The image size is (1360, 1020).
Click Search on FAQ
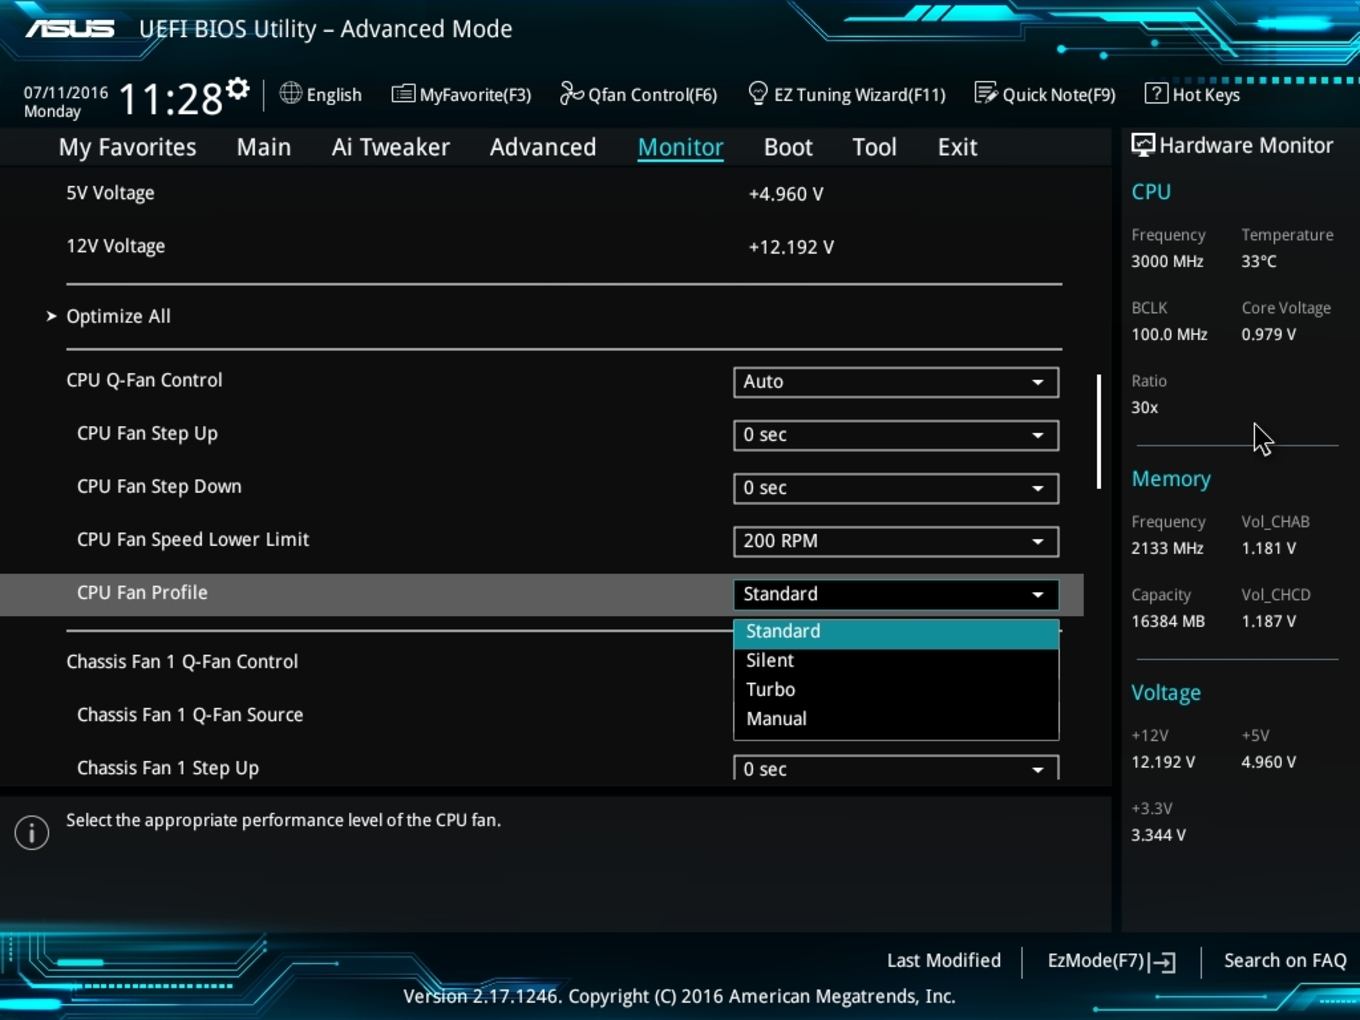[1285, 960]
